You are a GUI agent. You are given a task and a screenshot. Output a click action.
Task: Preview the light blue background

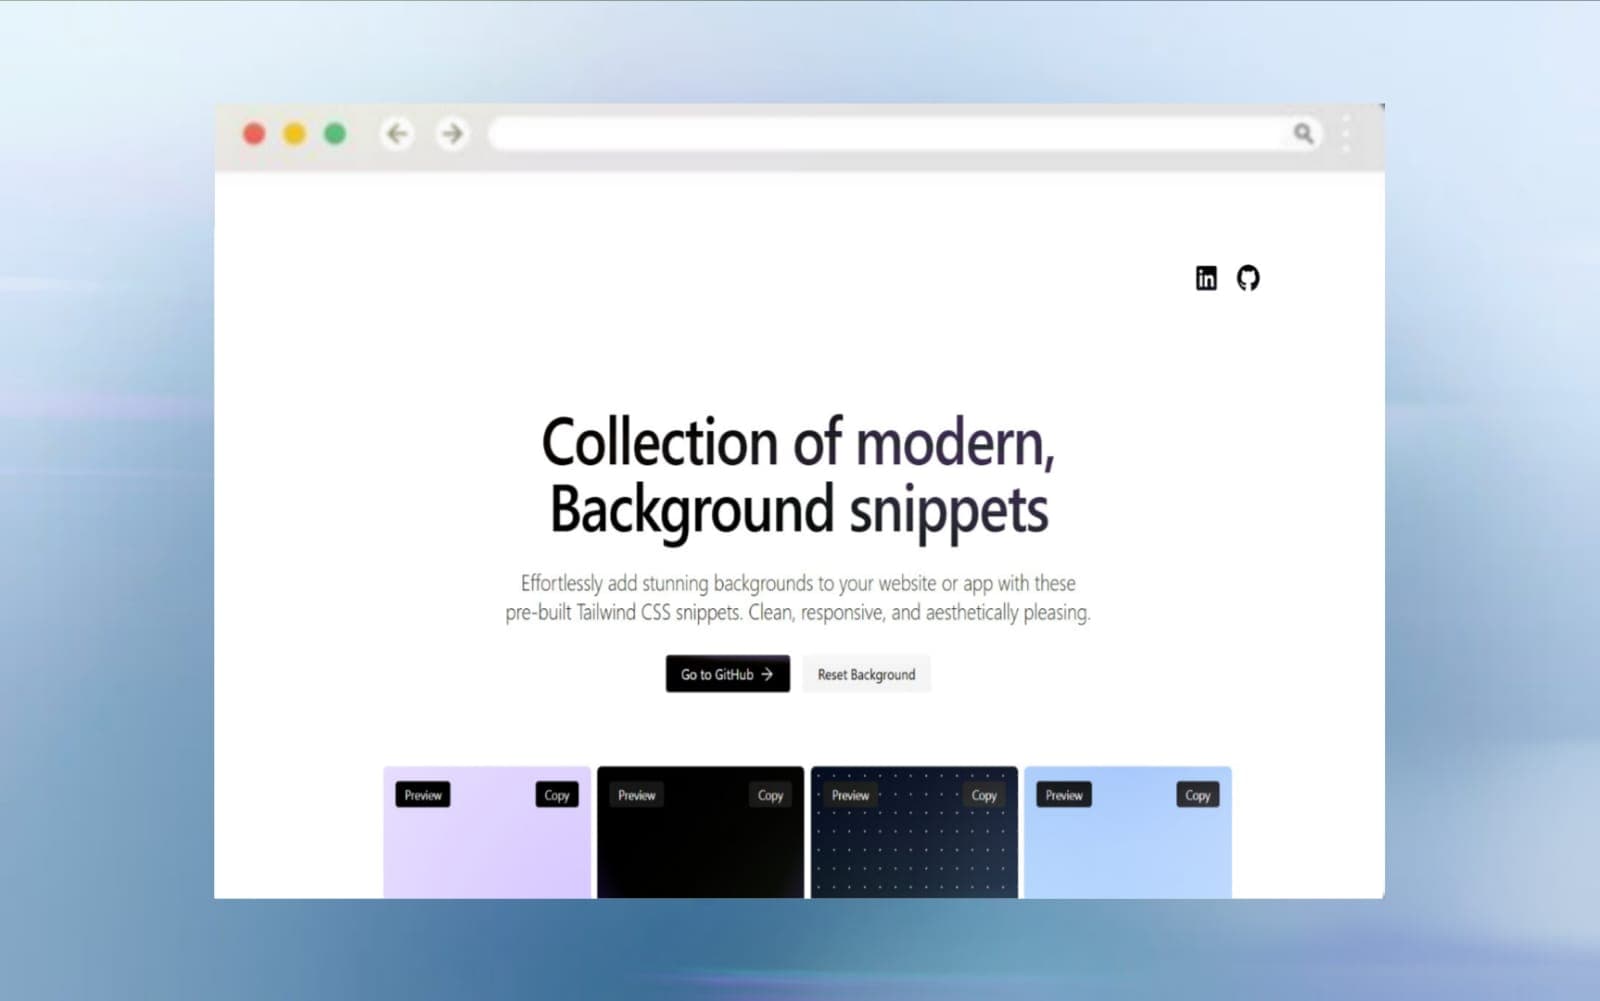1064,795
